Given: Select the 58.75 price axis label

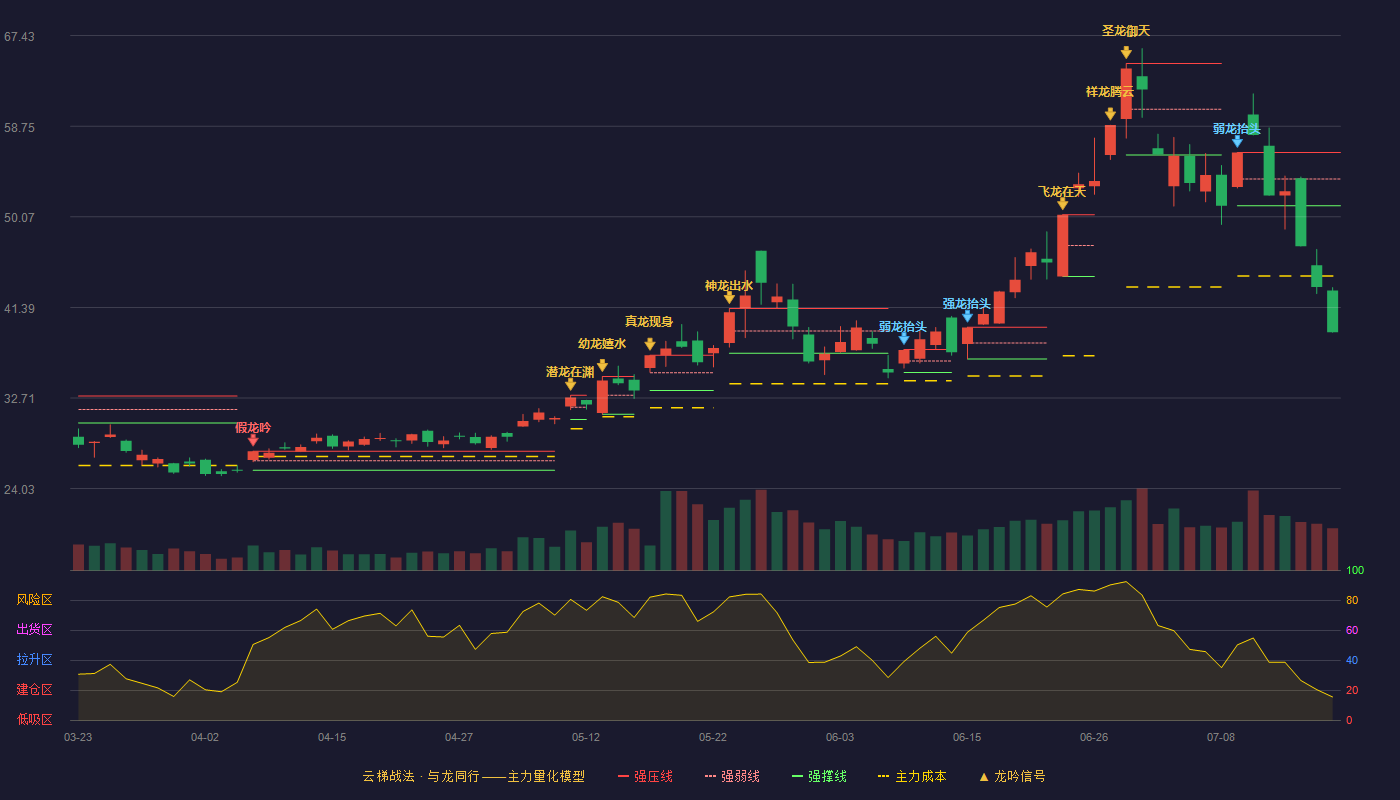Looking at the screenshot, I should point(19,128).
